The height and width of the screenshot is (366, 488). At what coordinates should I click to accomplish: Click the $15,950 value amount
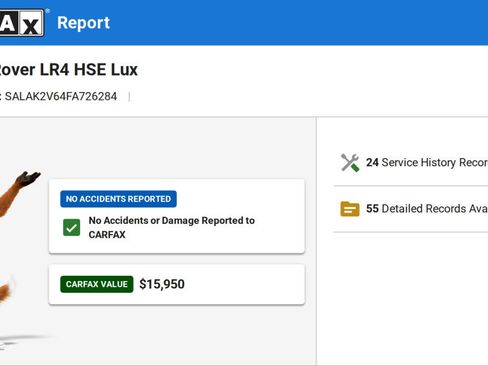pyautogui.click(x=162, y=284)
